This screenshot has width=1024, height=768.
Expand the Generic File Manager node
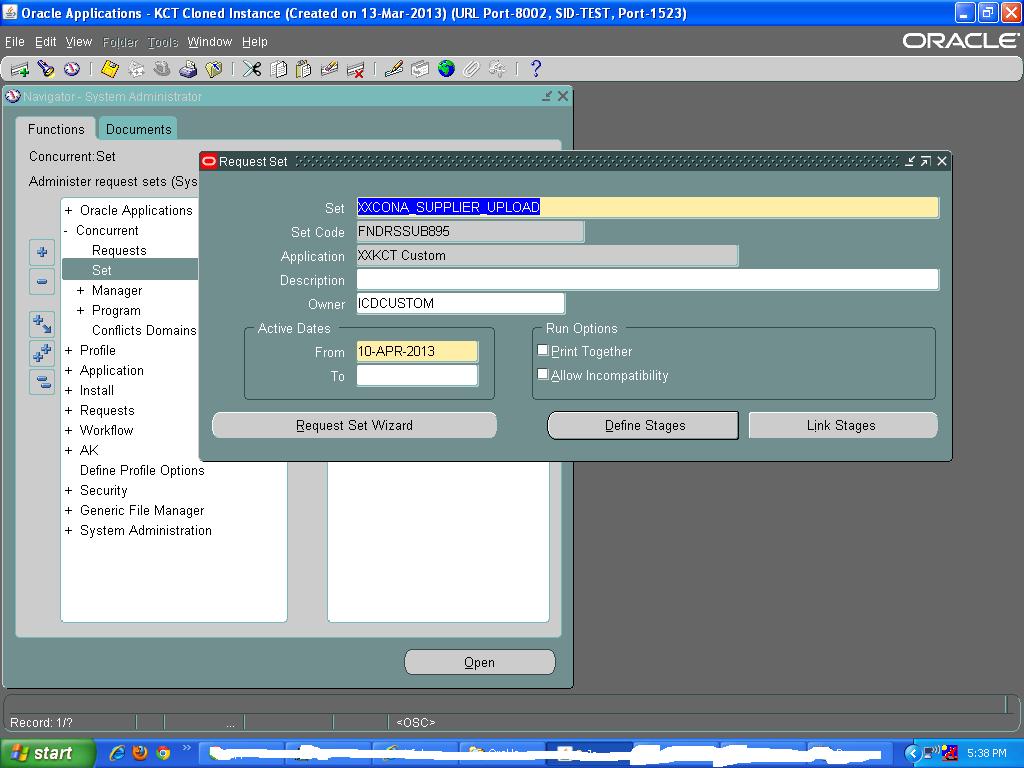click(69, 511)
